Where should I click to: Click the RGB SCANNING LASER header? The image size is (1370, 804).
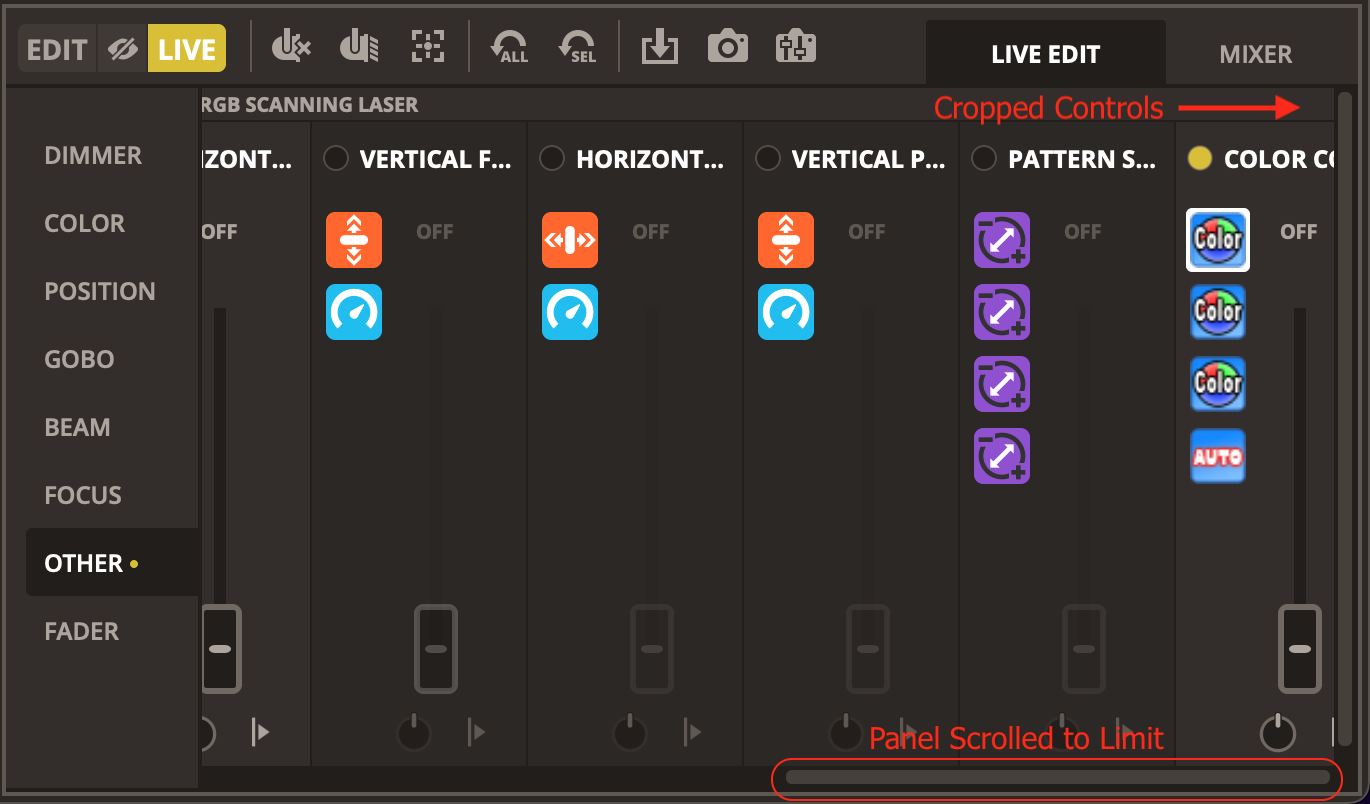pyautogui.click(x=309, y=104)
